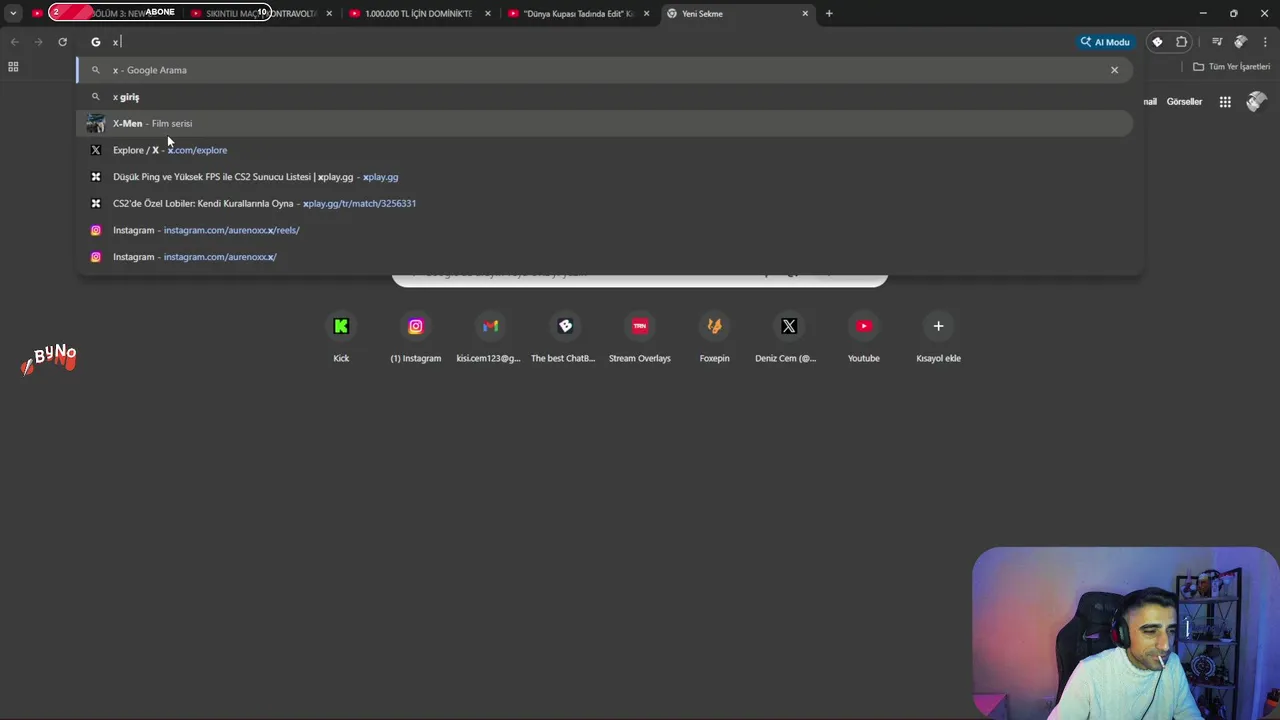Click the browser forward arrow
Screen dimensions: 1280x720
pos(38,42)
